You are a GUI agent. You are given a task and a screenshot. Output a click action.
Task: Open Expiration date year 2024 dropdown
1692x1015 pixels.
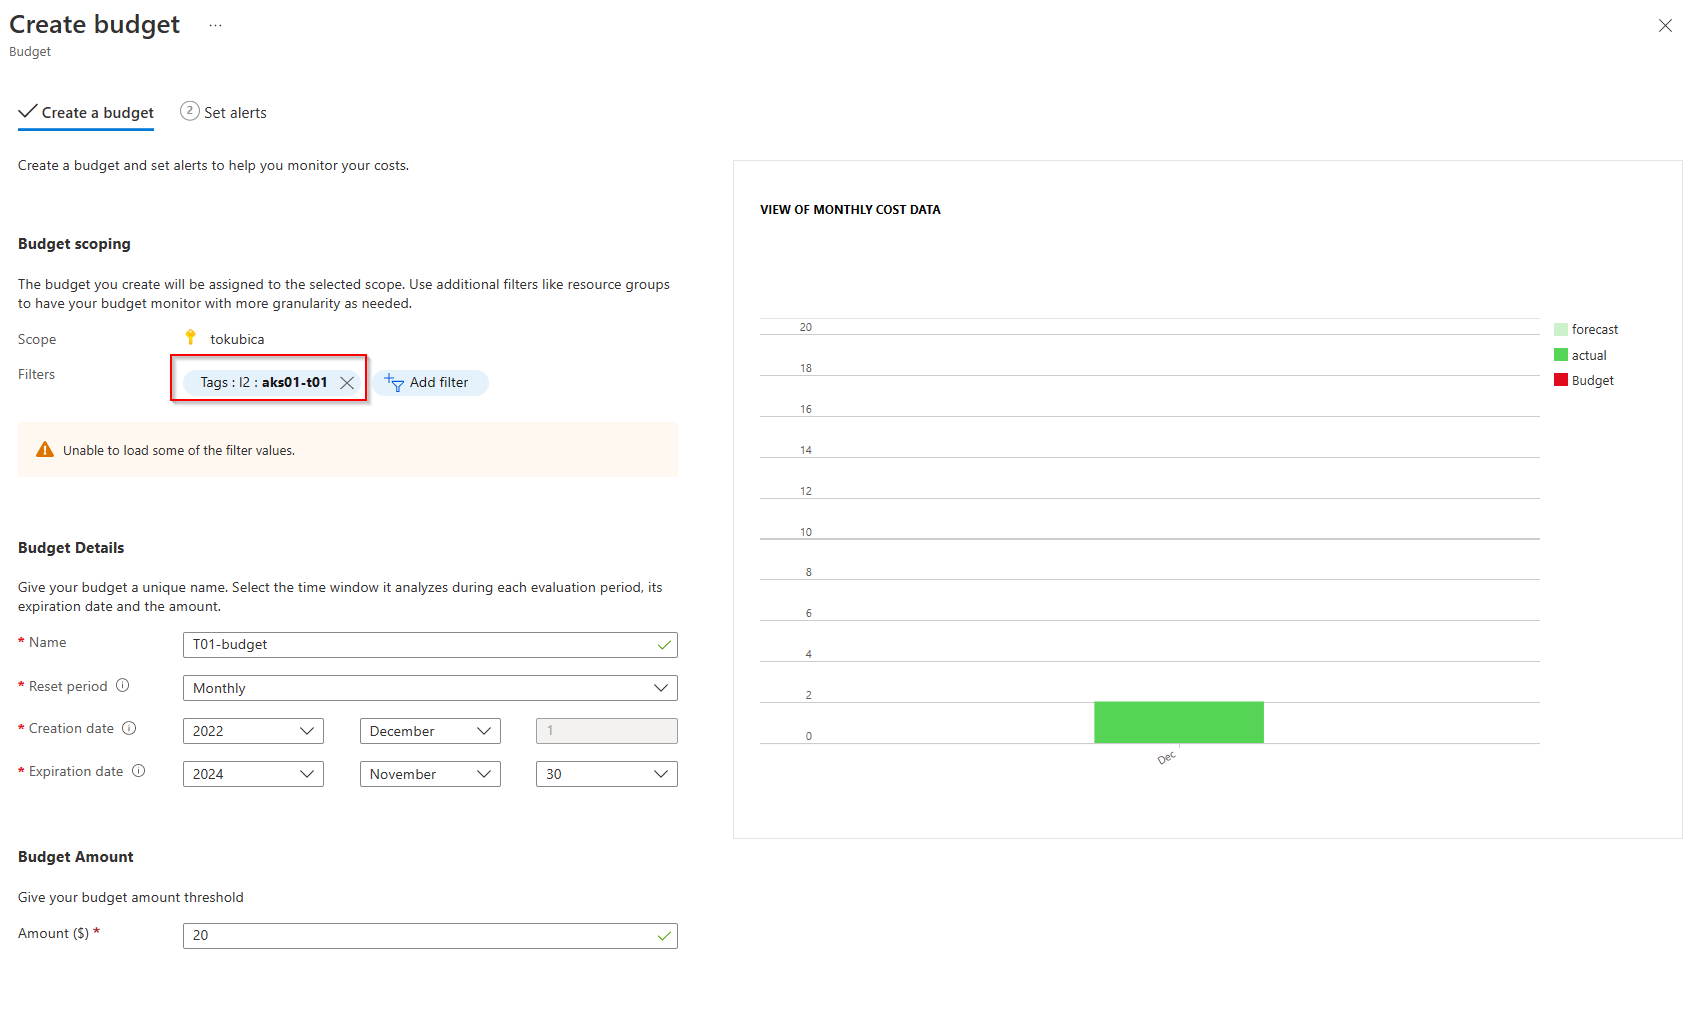click(x=253, y=774)
